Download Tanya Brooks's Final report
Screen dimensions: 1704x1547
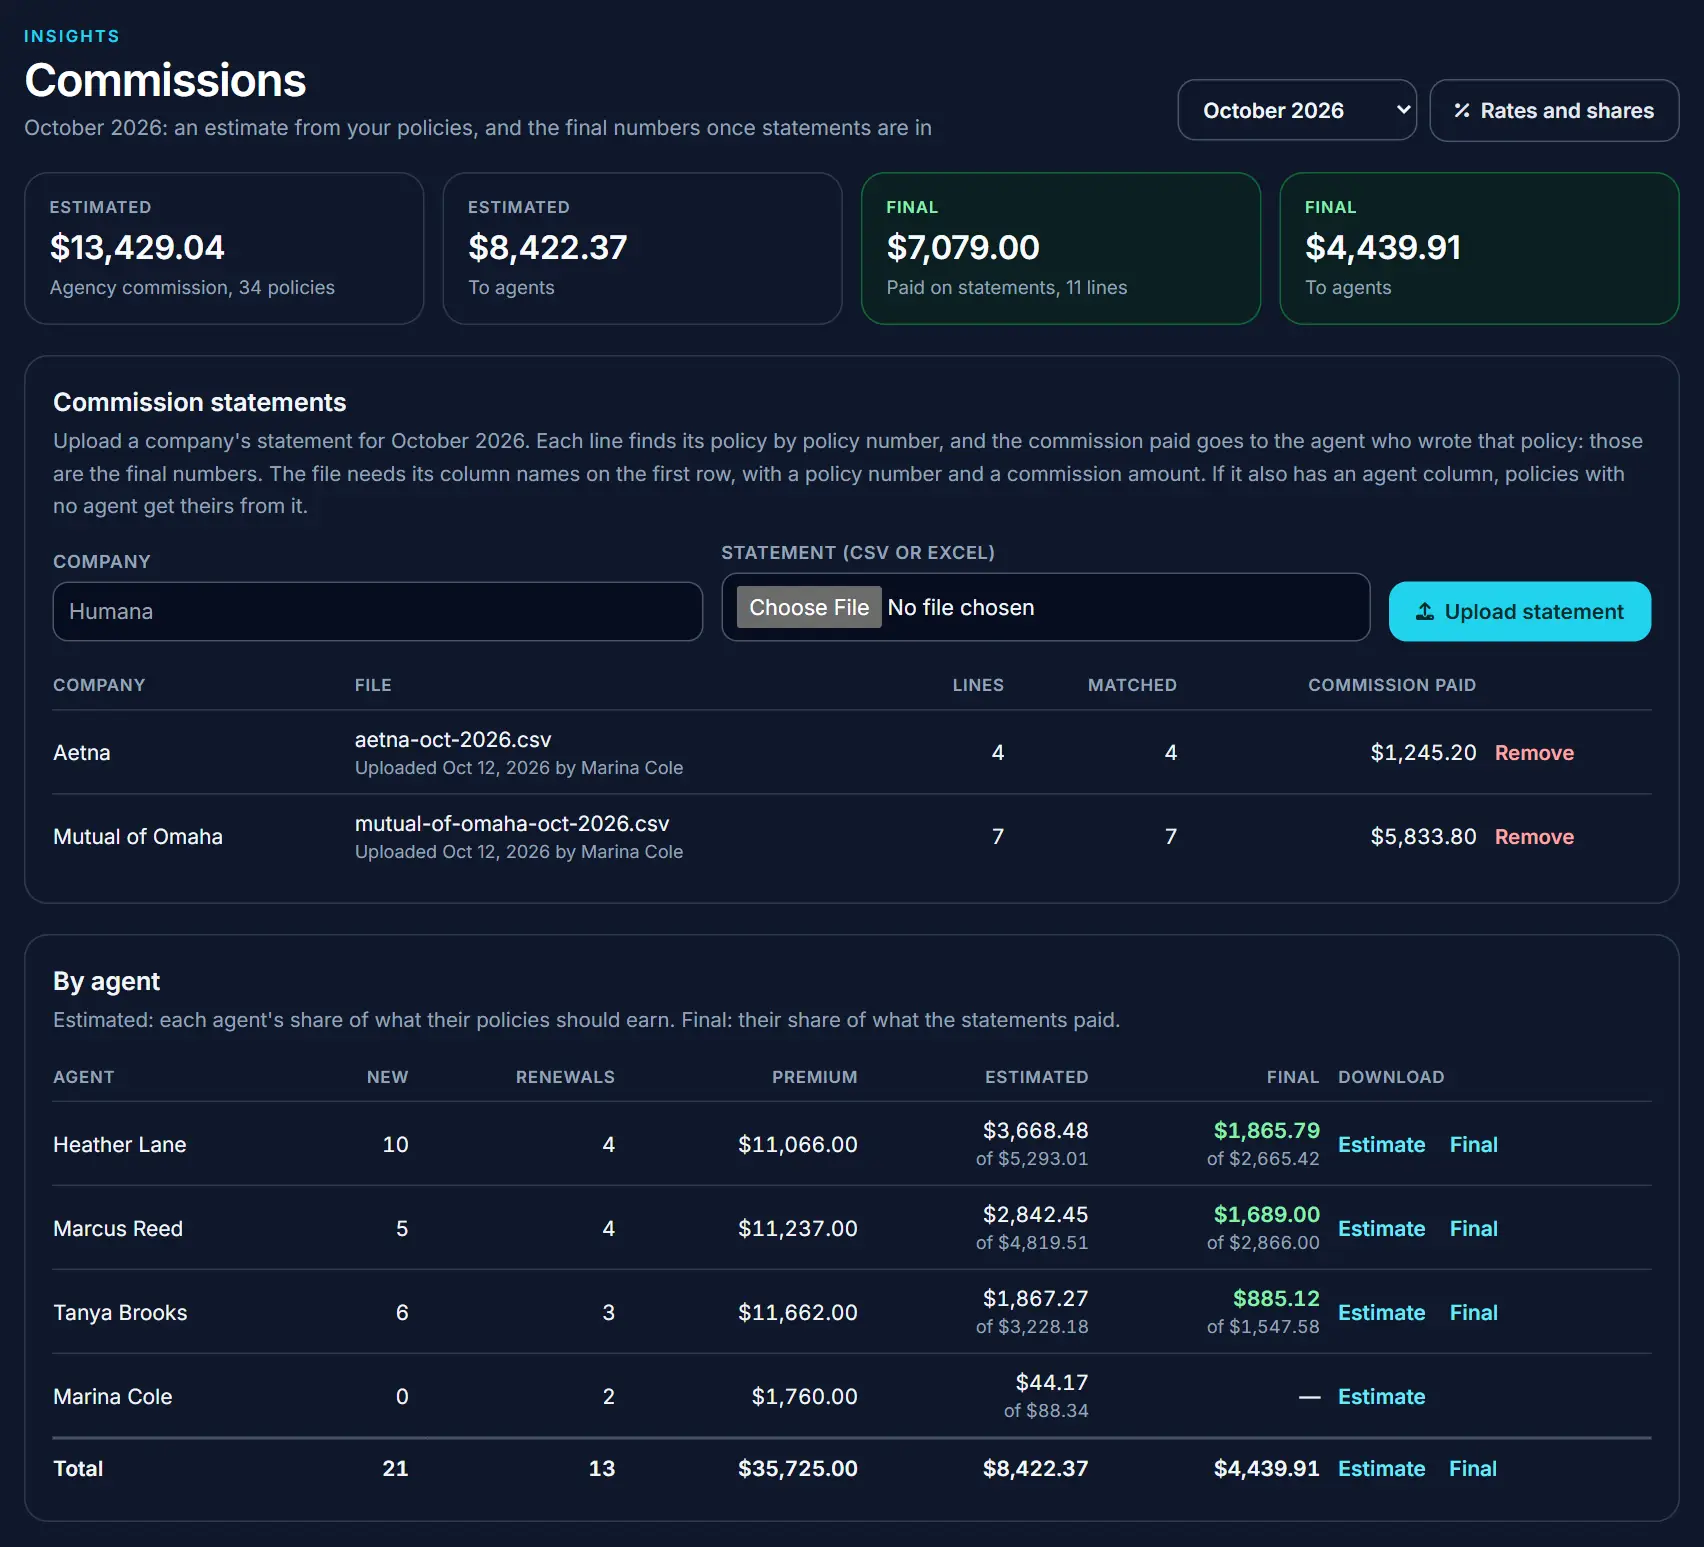tap(1473, 1313)
